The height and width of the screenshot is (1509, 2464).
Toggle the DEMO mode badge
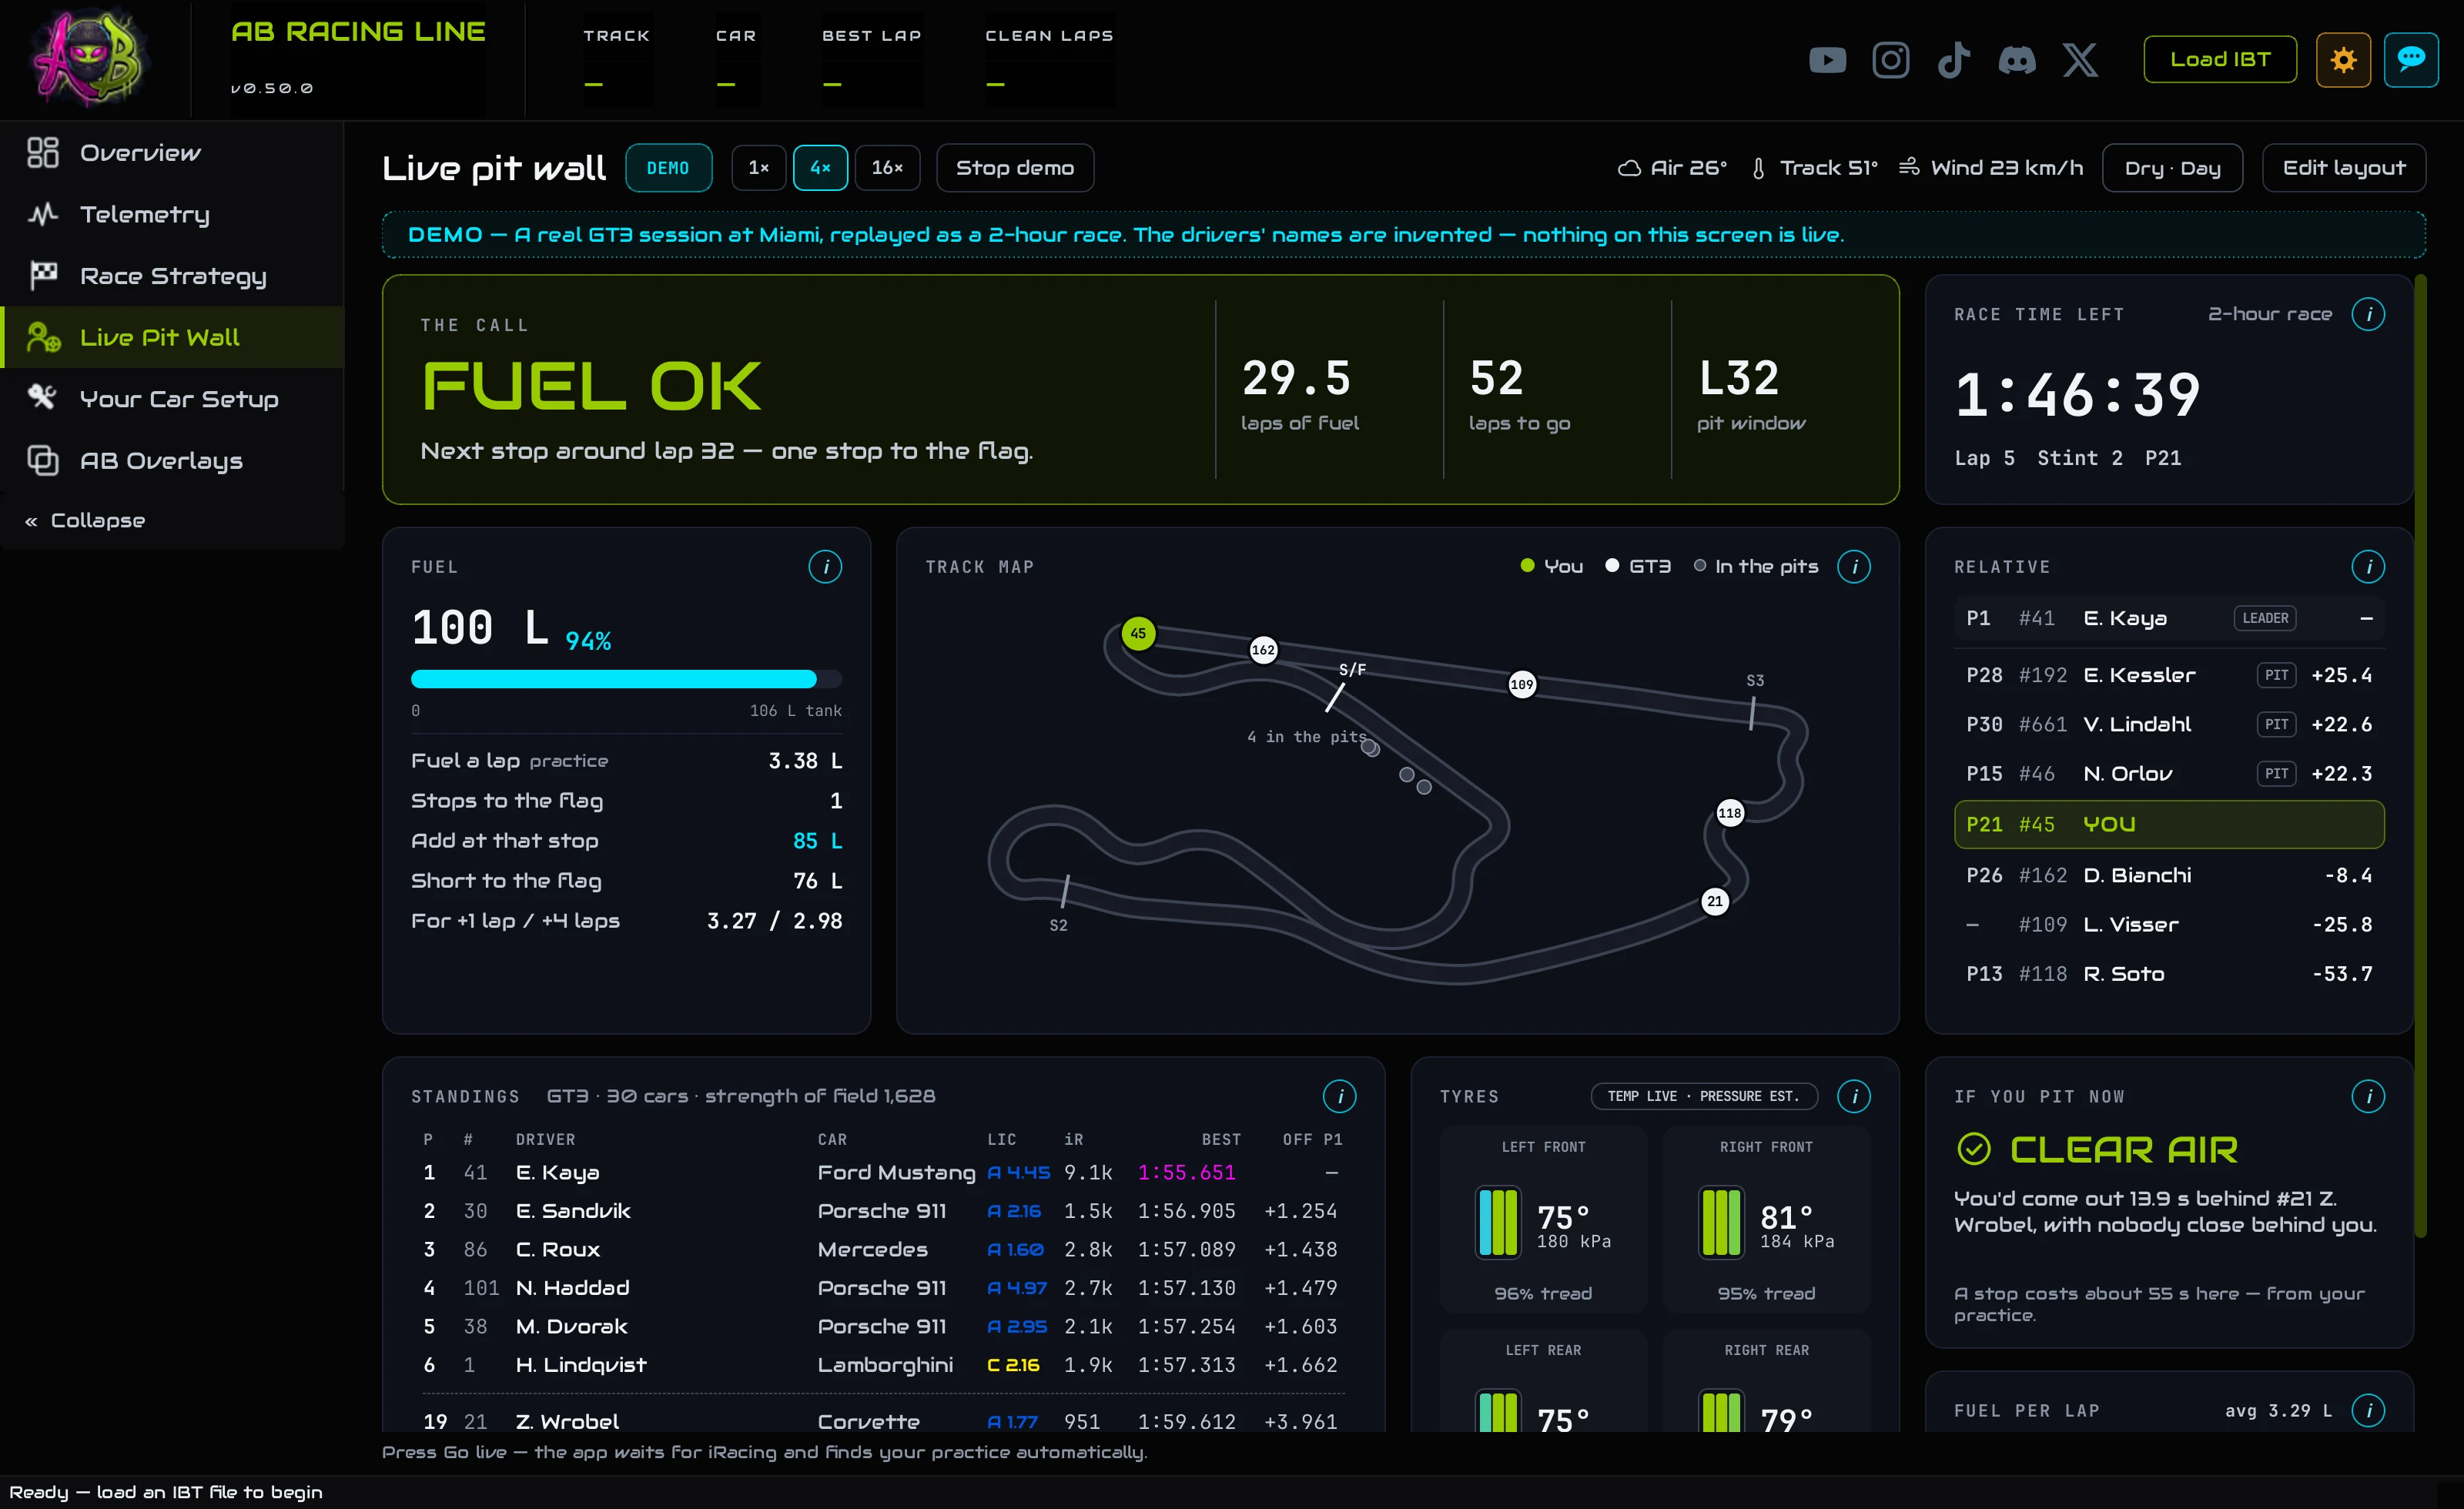668,167
